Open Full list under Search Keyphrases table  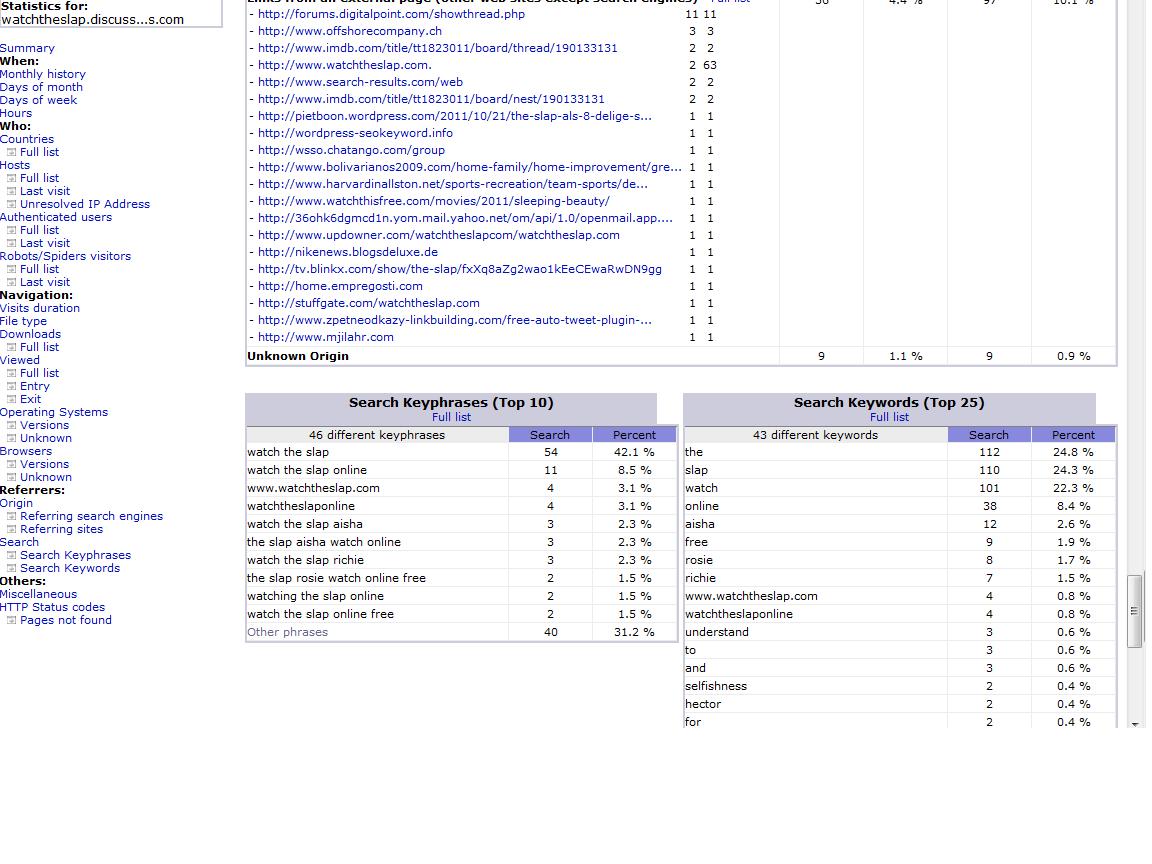451,417
